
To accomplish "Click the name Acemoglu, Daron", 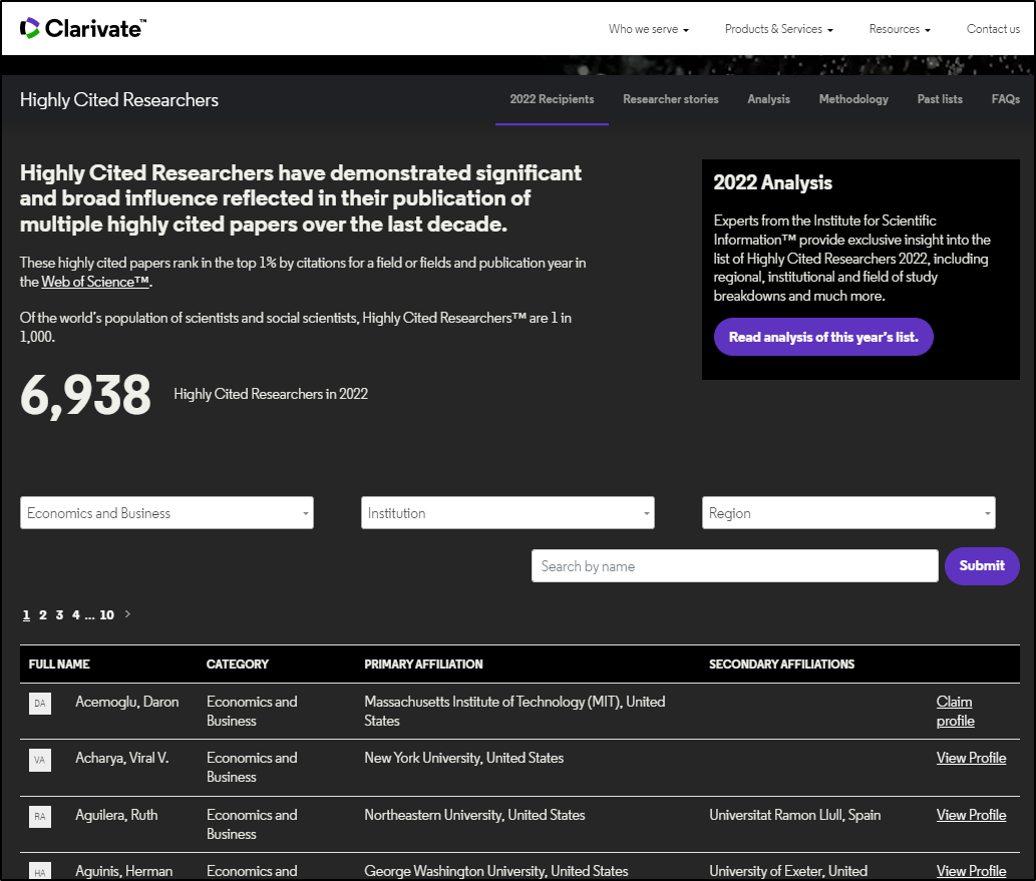I will tap(127, 702).
